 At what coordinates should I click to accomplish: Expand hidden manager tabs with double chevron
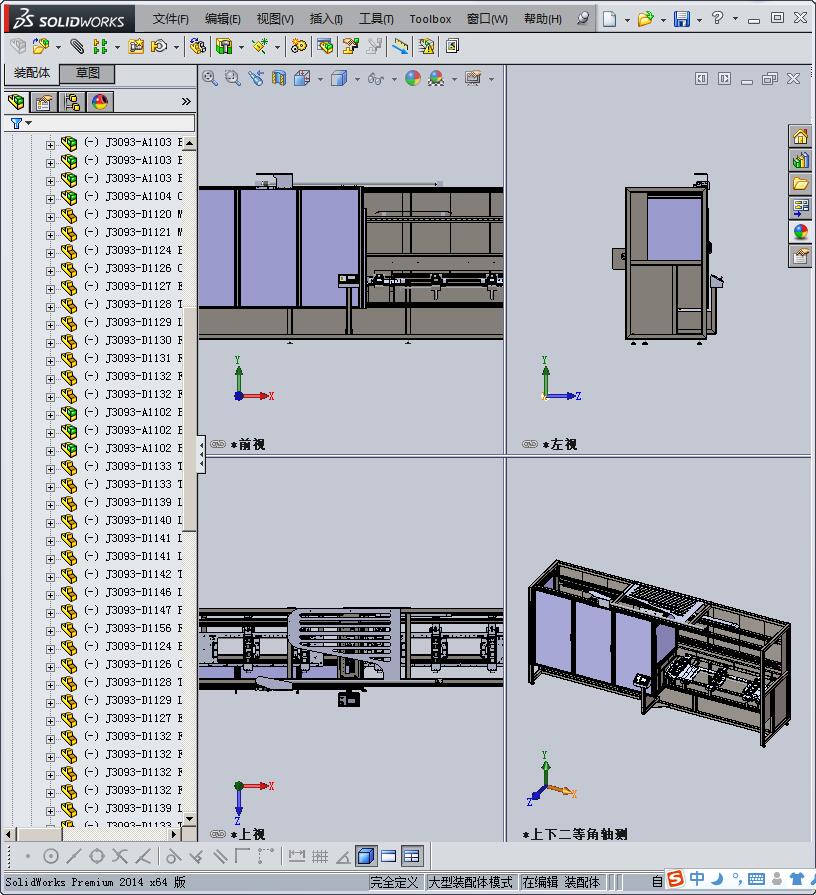[x=186, y=102]
